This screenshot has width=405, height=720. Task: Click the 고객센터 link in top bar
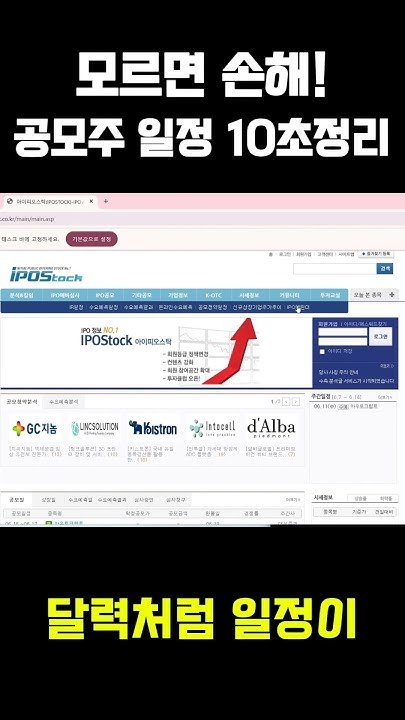(x=325, y=254)
